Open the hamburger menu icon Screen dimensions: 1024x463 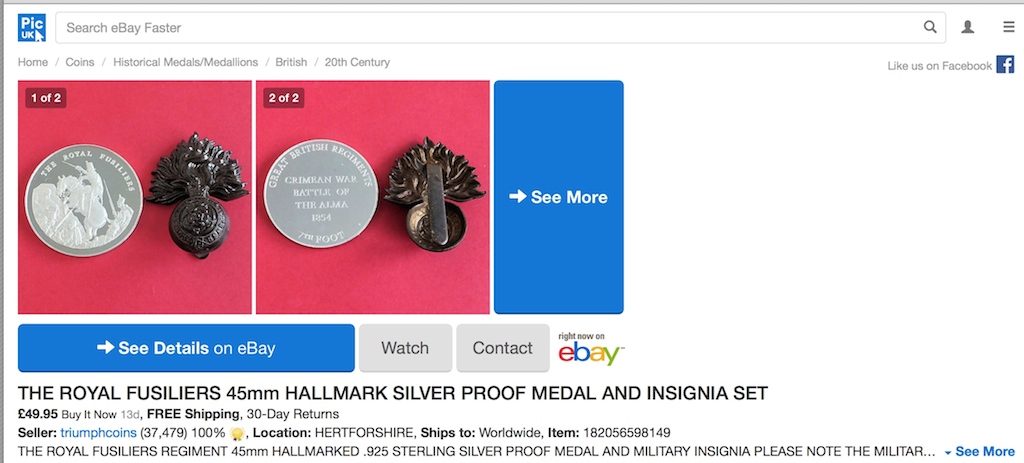tap(1009, 27)
